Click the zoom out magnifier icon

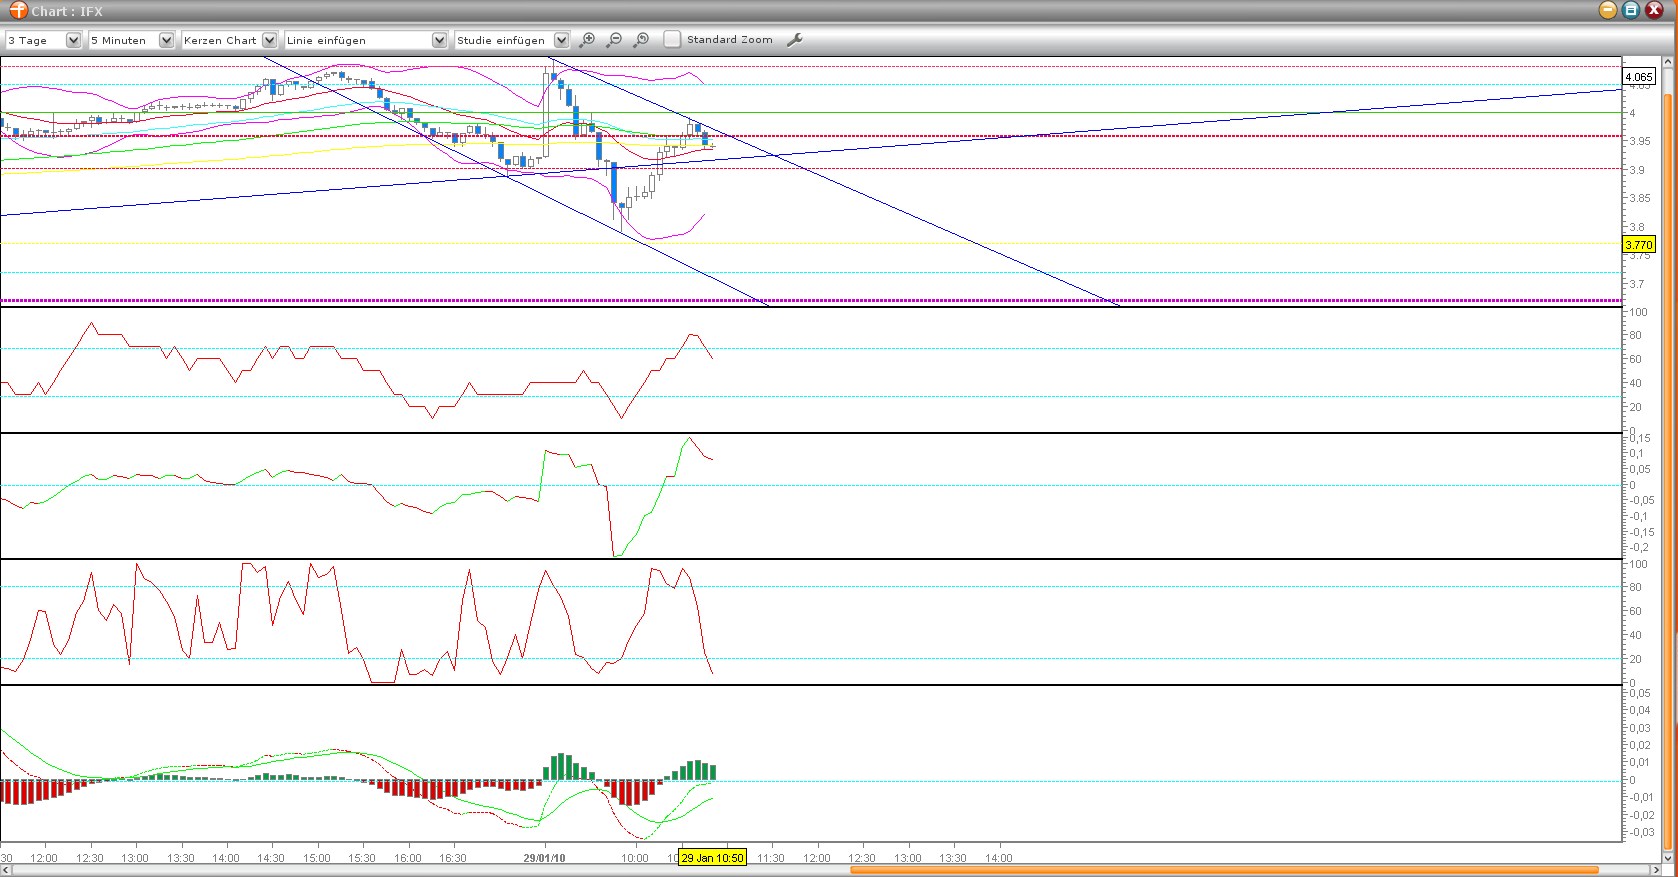[x=615, y=40]
